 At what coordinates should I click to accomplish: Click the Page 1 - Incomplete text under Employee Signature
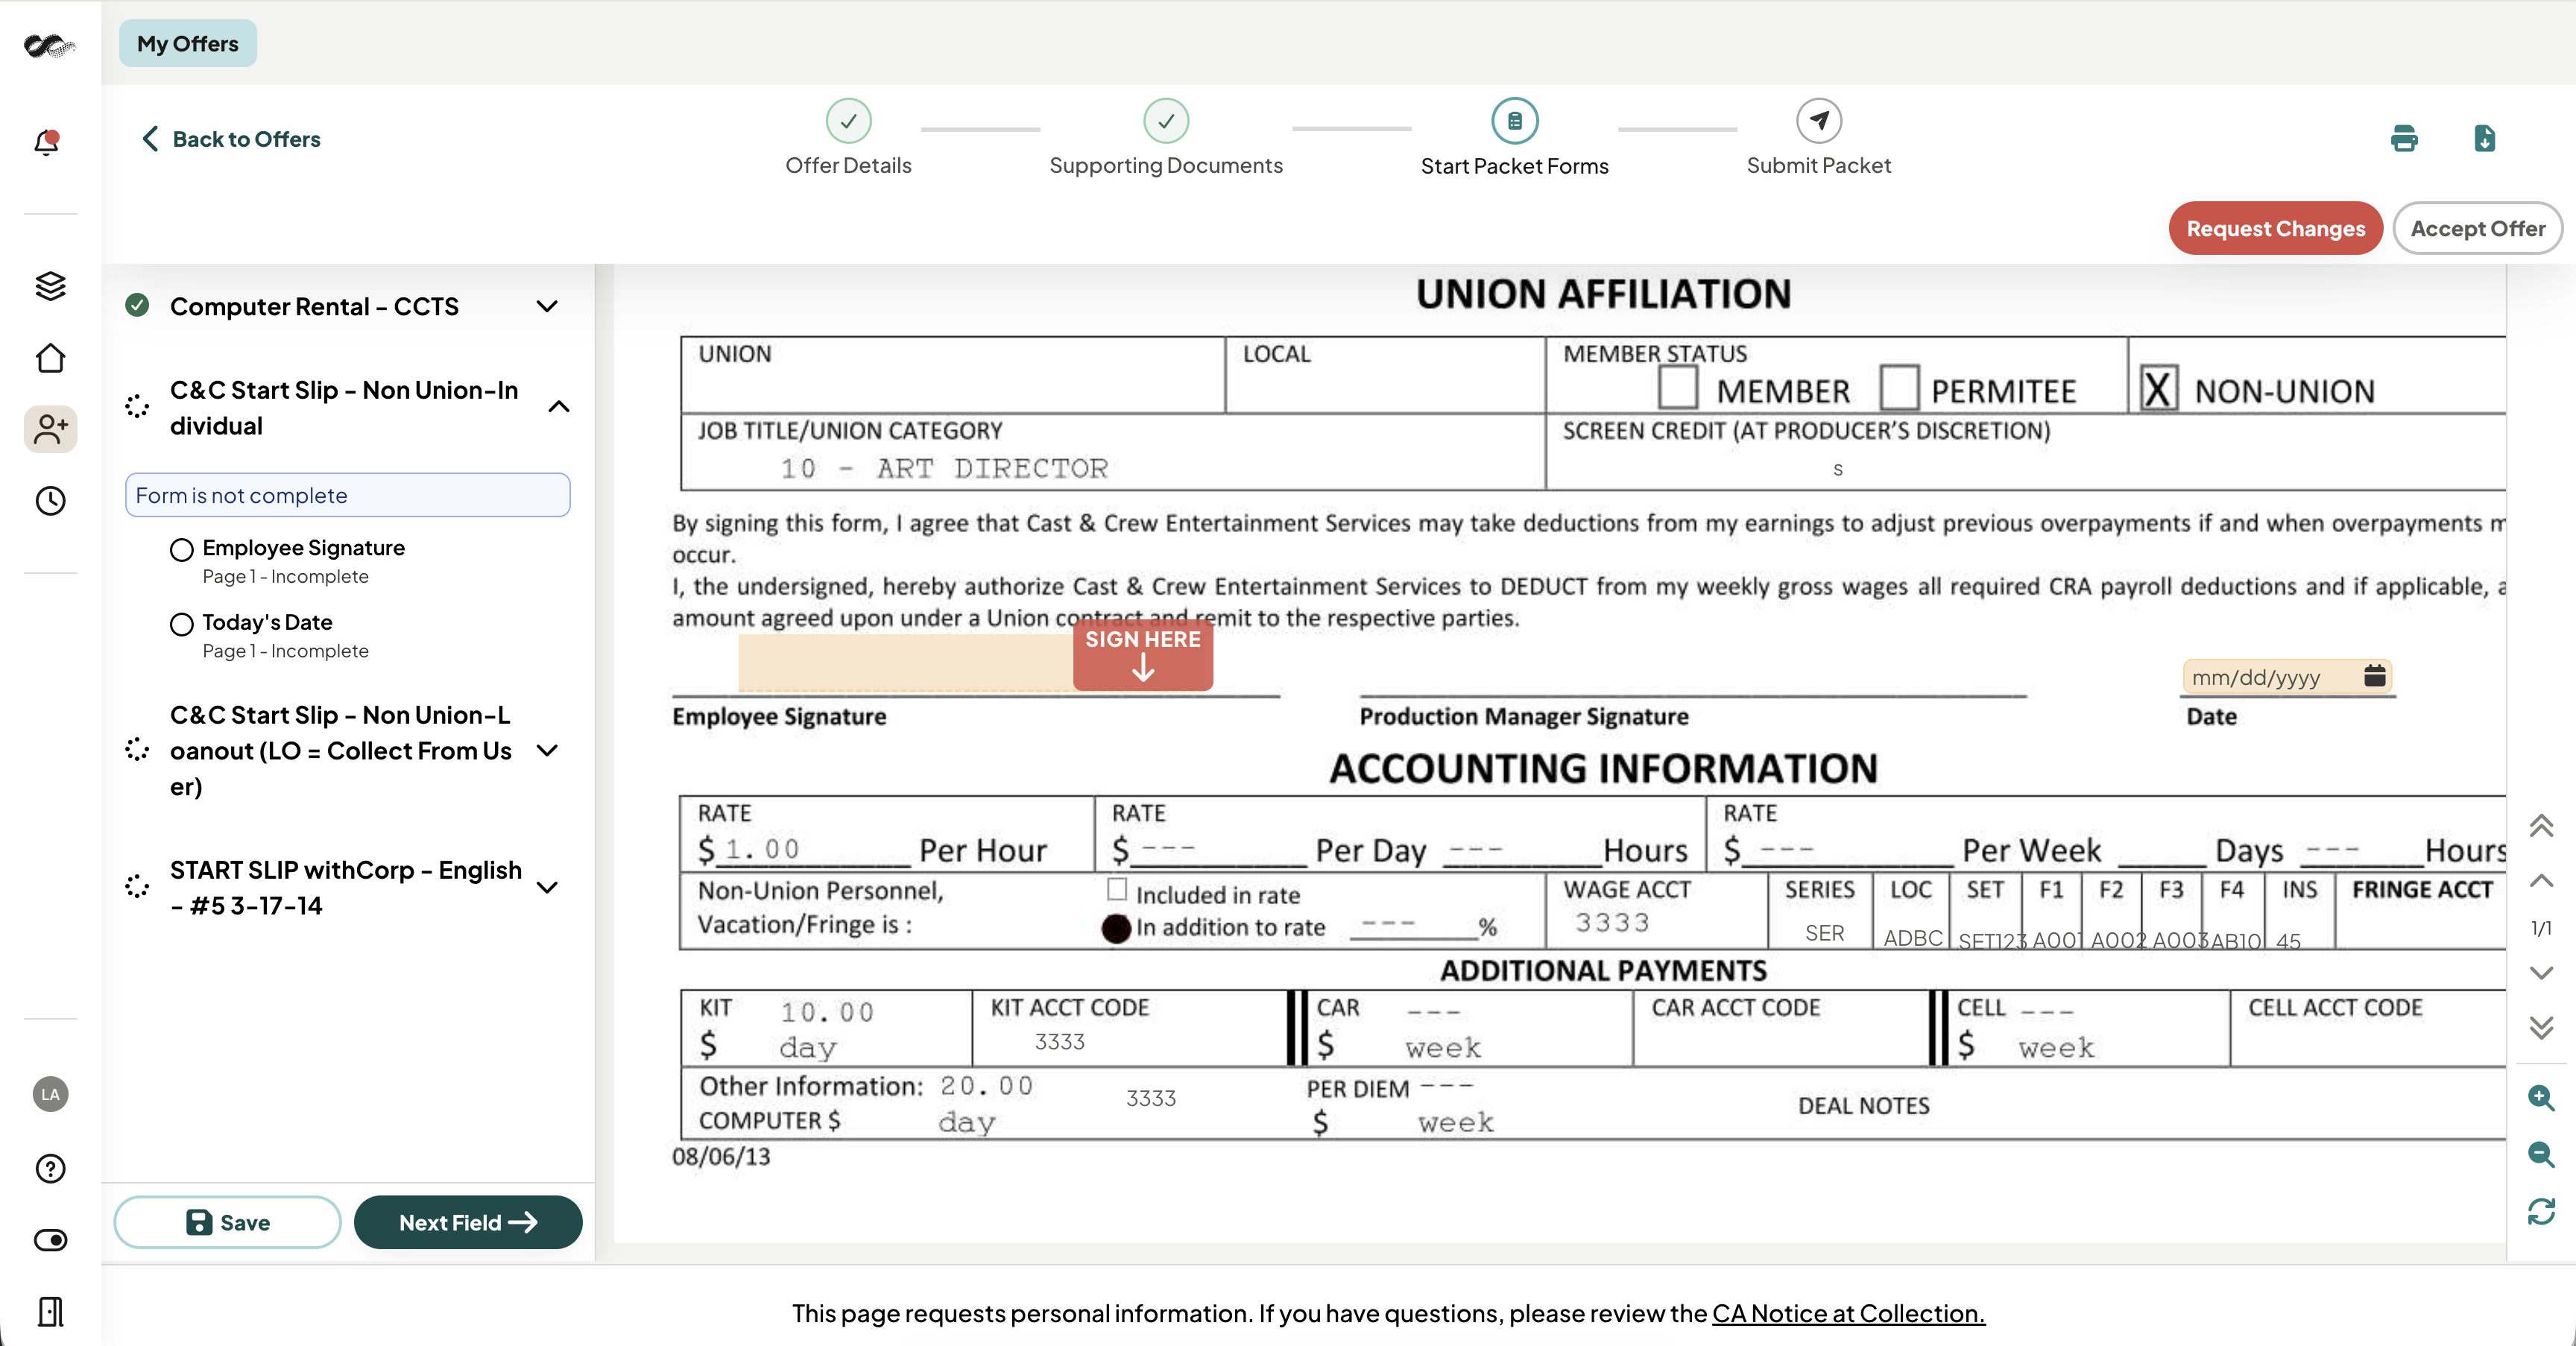tap(285, 577)
